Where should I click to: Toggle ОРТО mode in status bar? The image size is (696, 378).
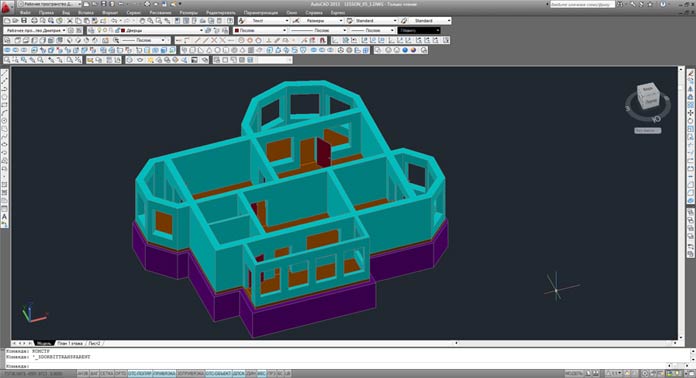pos(121,374)
